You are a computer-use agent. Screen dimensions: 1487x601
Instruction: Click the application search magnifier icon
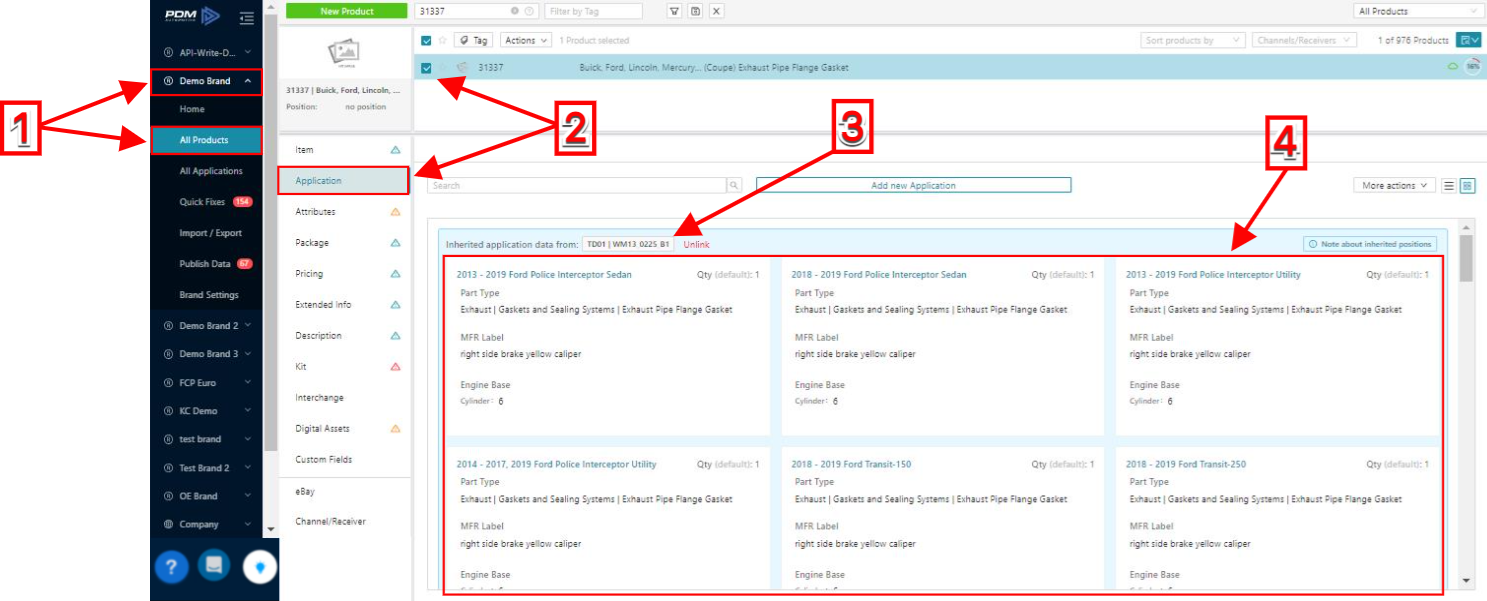pos(734,186)
